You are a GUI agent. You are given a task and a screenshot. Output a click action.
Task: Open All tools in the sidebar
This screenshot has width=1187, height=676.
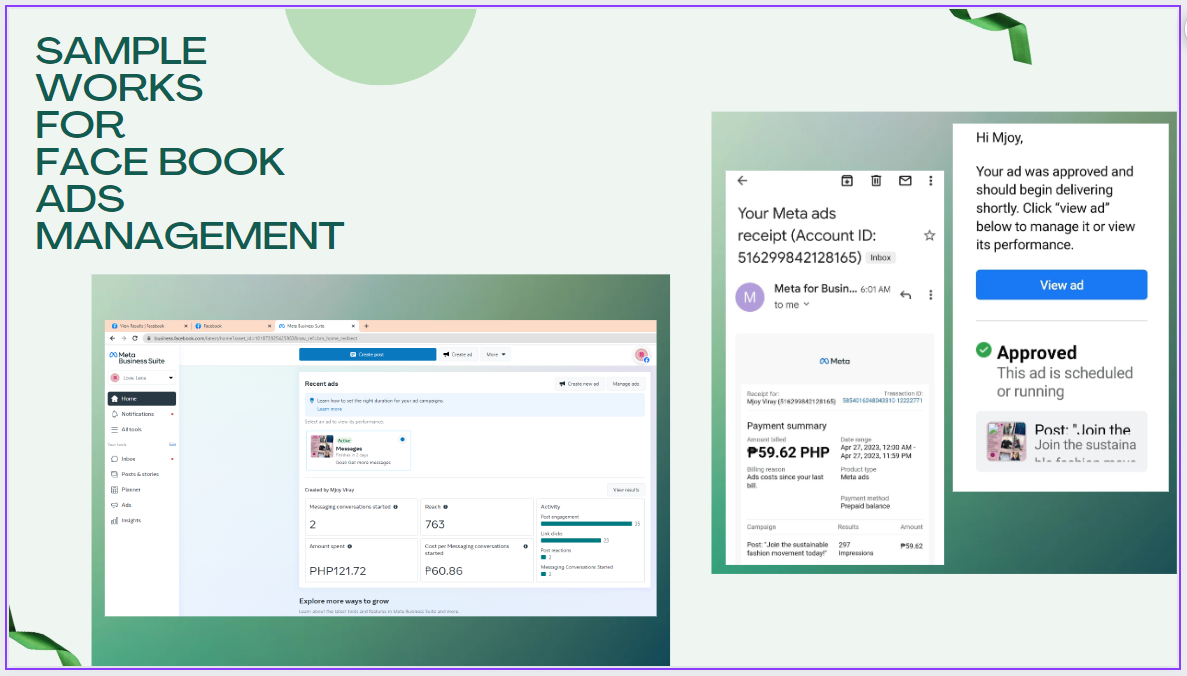pos(142,429)
